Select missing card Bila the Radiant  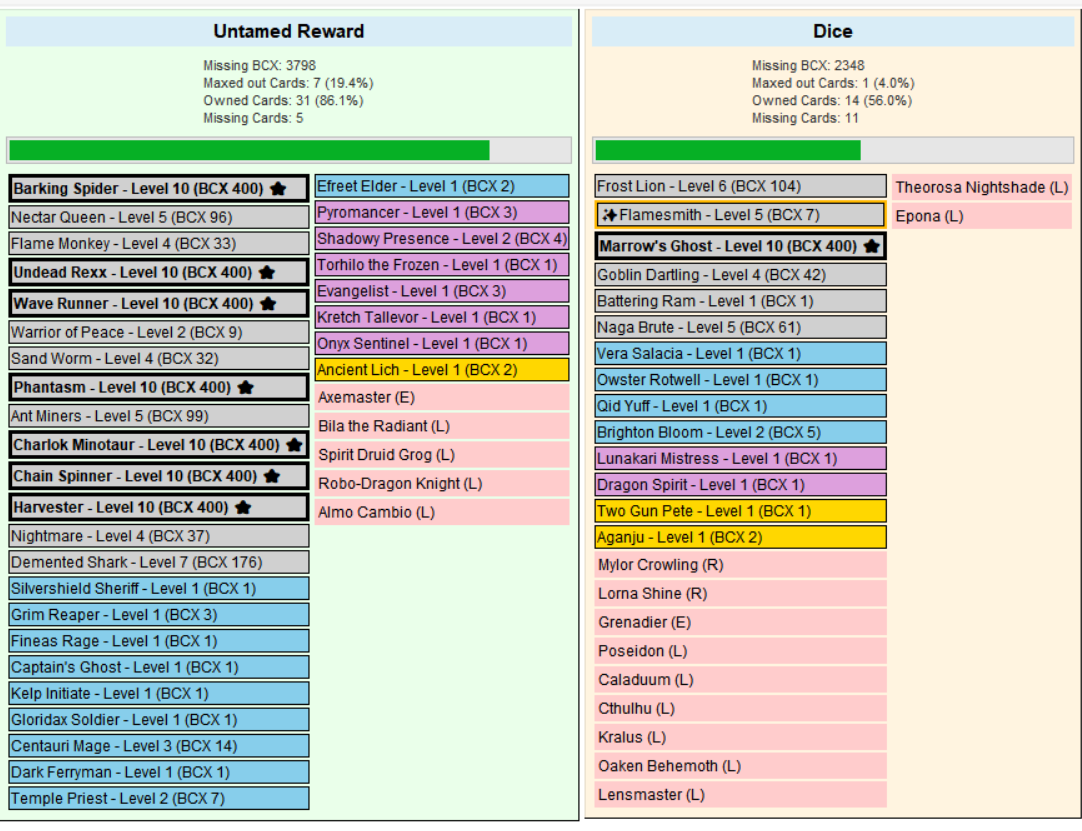pyautogui.click(x=442, y=426)
